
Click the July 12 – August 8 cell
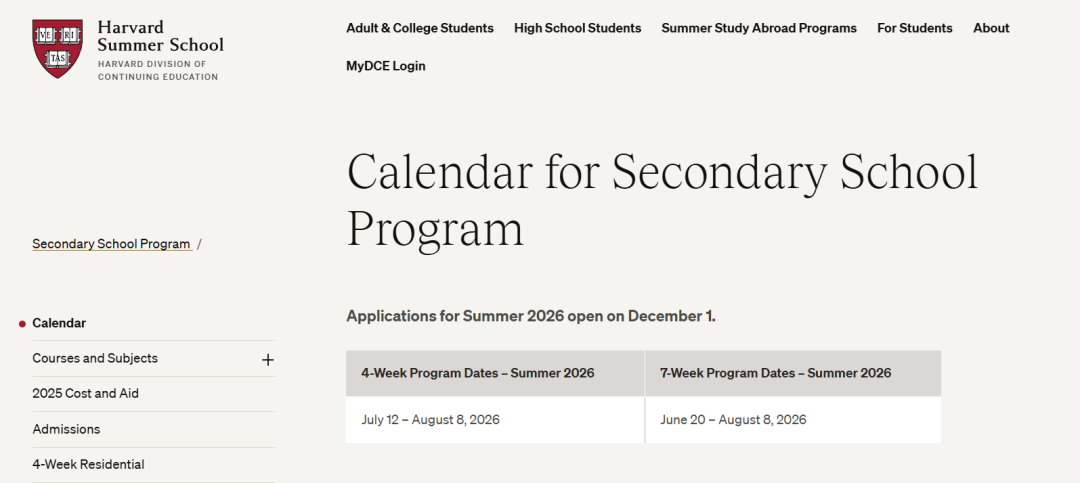[430, 420]
